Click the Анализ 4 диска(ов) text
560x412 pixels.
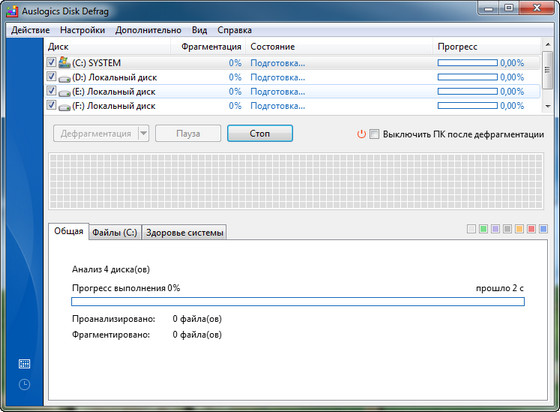click(111, 269)
